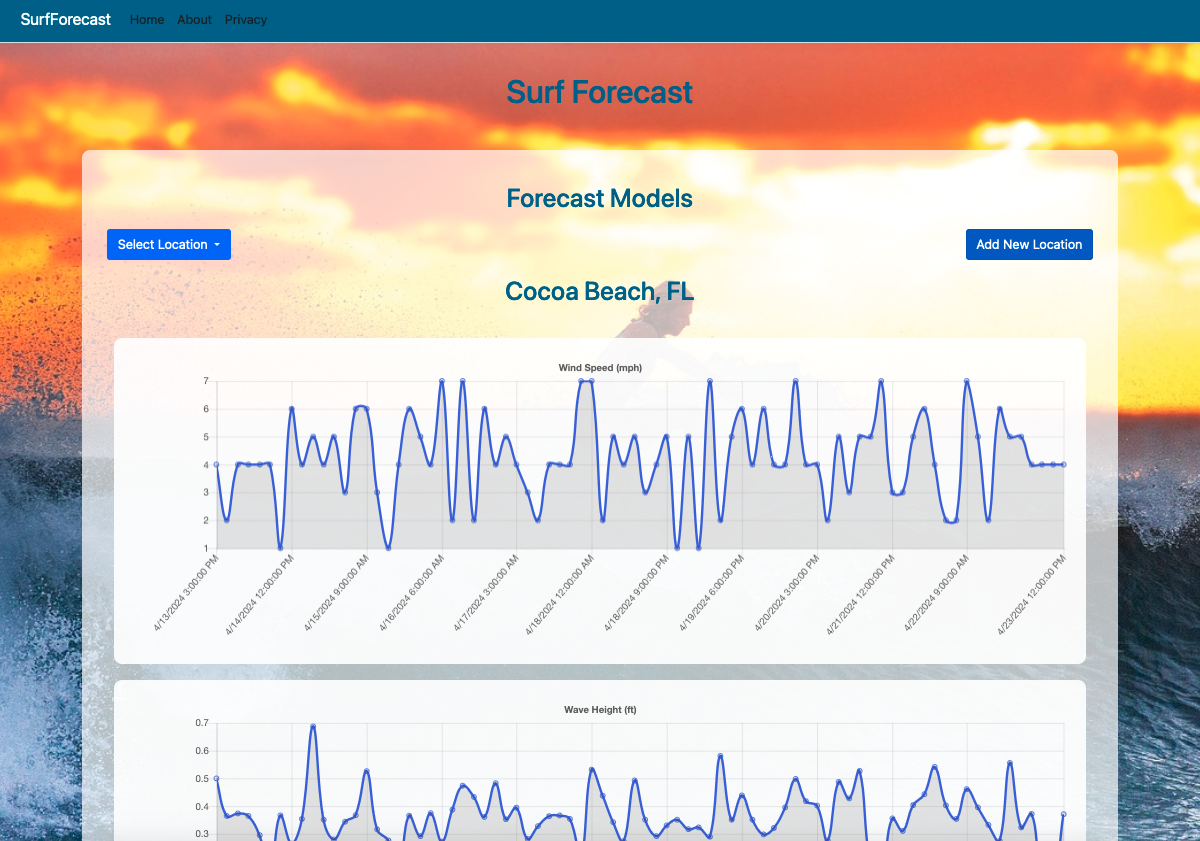Click the last wind speed data point
Screen dimensions: 1200x841
click(x=1063, y=464)
